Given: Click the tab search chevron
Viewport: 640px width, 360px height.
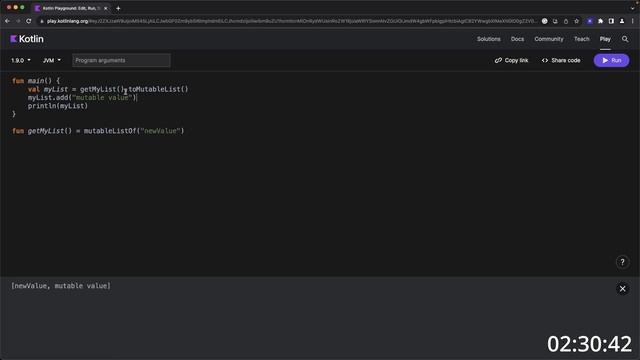Looking at the screenshot, I should coord(633,8).
